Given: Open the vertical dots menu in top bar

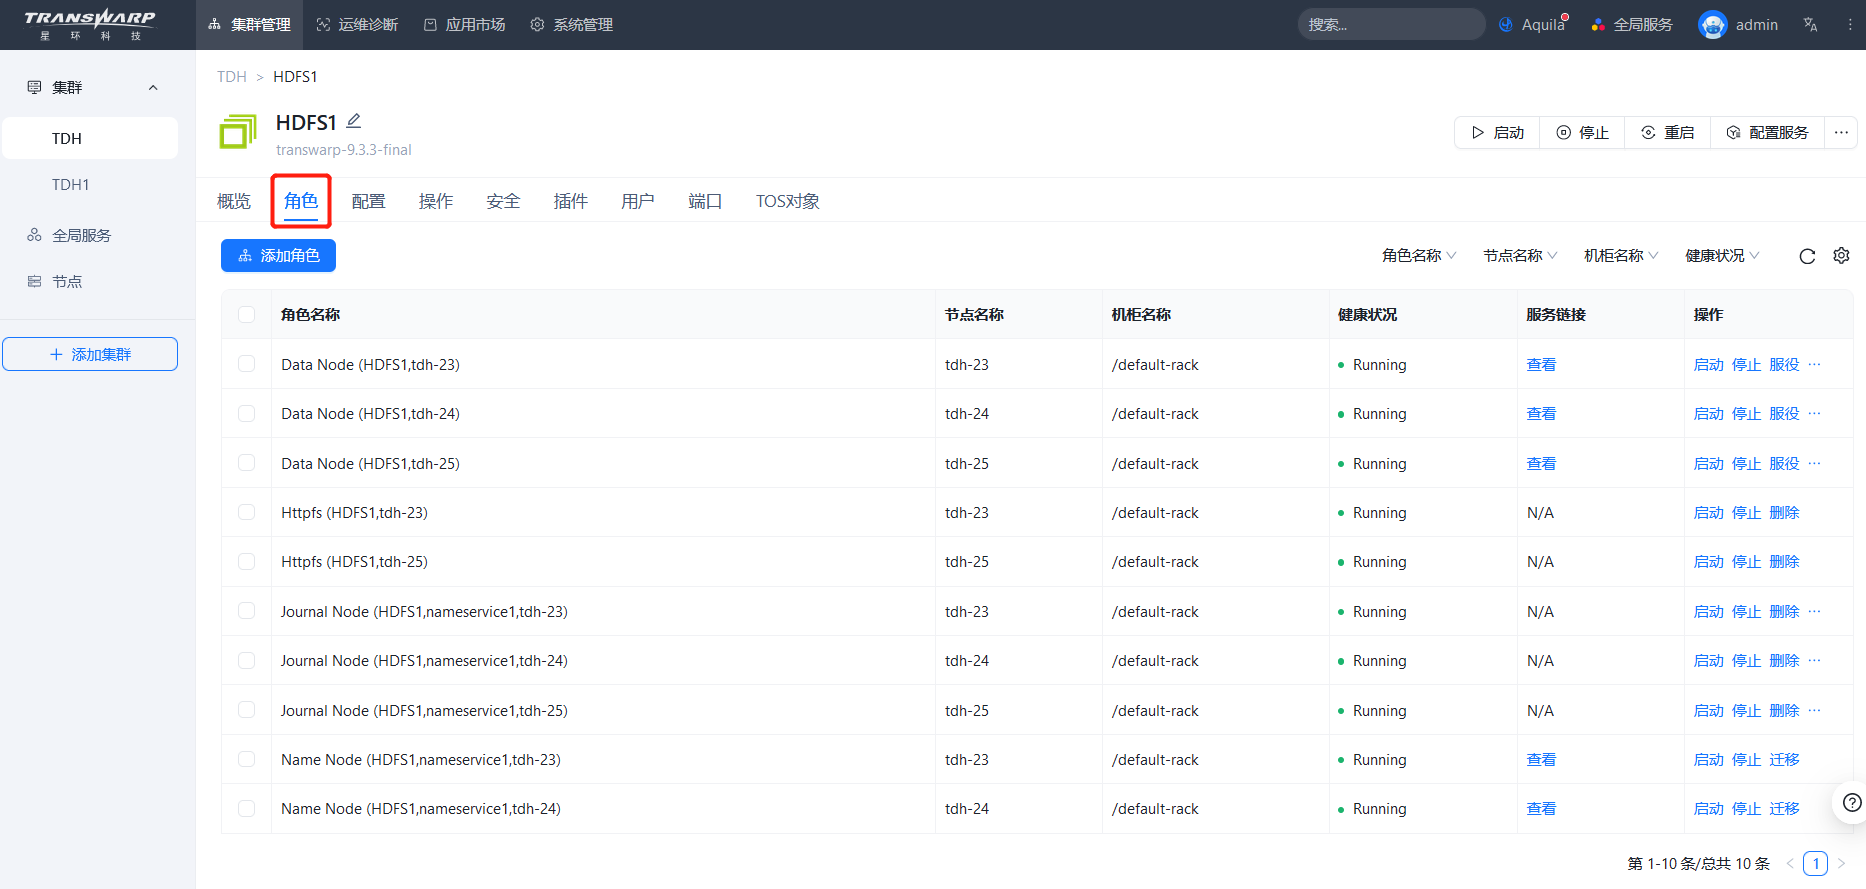Looking at the screenshot, I should pyautogui.click(x=1850, y=25).
